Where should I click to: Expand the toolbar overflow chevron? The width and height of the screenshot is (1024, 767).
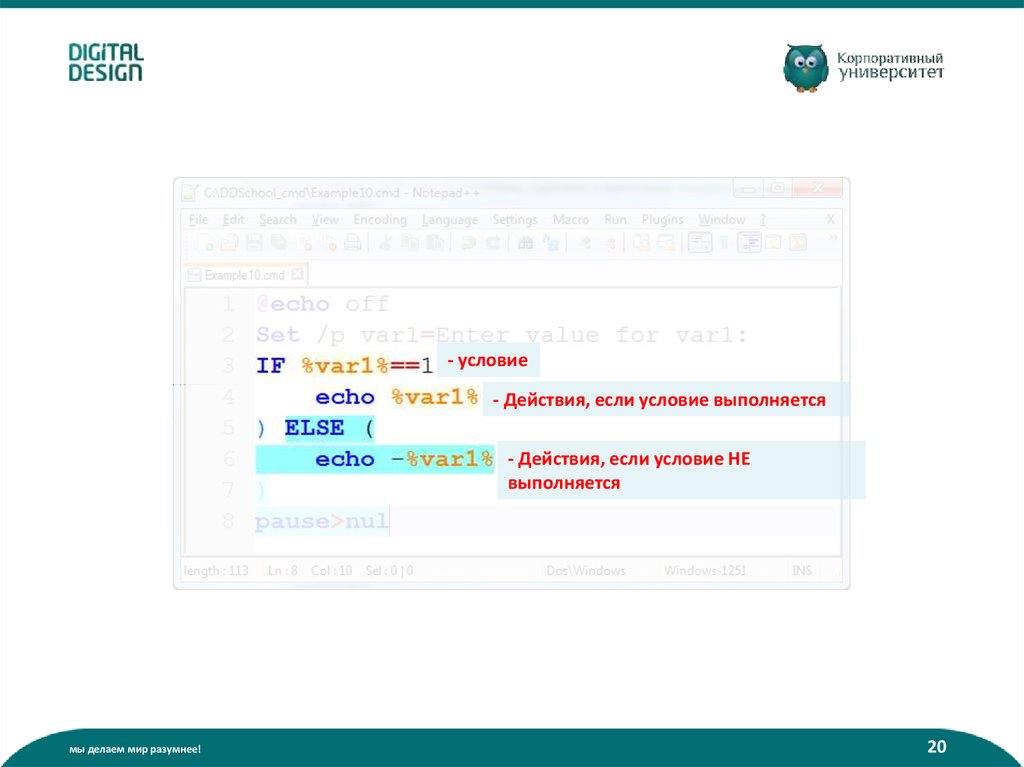tap(833, 238)
